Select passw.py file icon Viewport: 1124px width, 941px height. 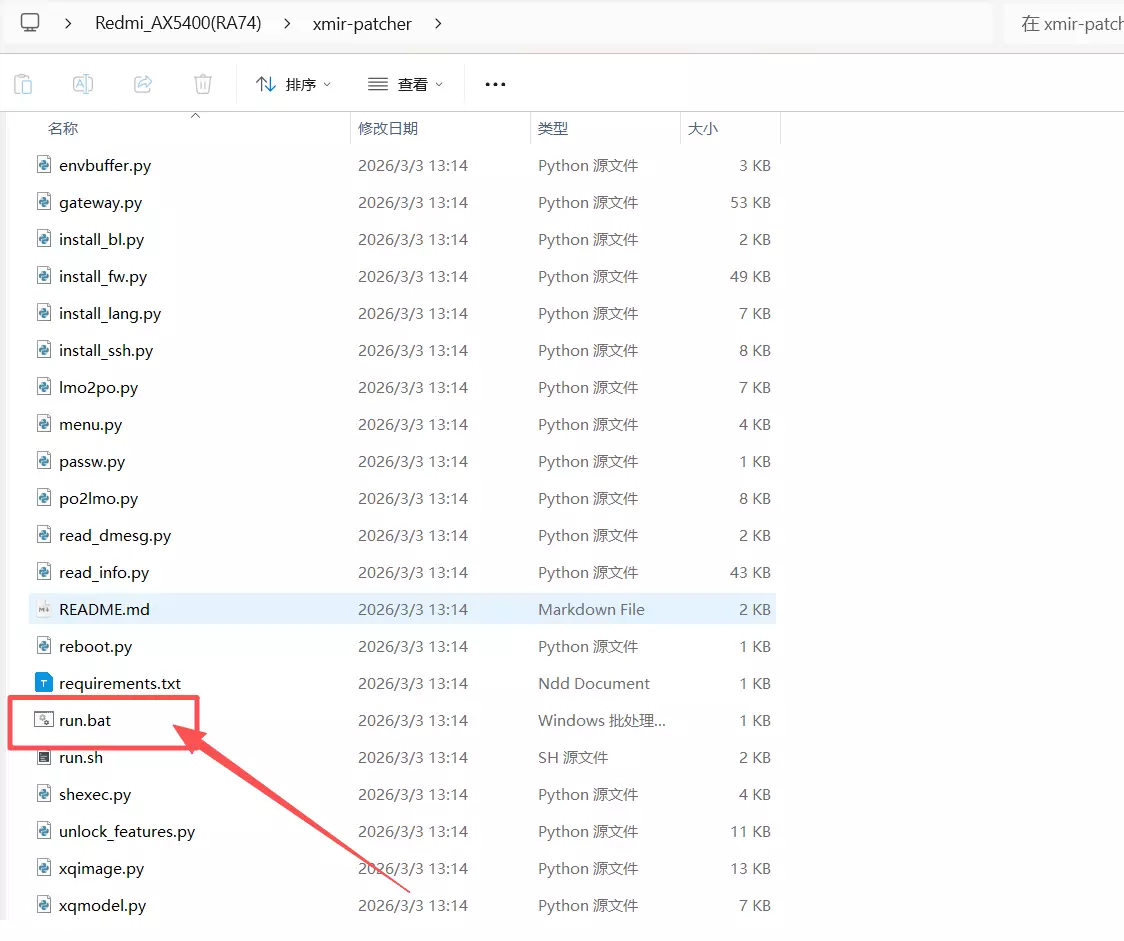tap(44, 461)
